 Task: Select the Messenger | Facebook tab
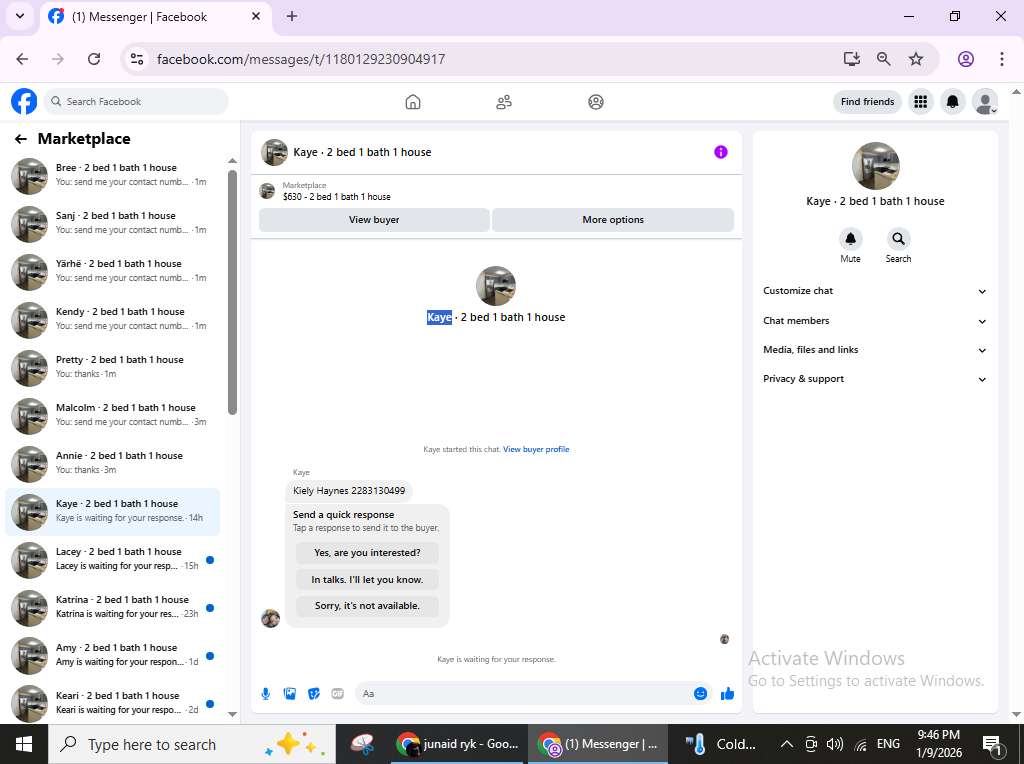point(155,17)
